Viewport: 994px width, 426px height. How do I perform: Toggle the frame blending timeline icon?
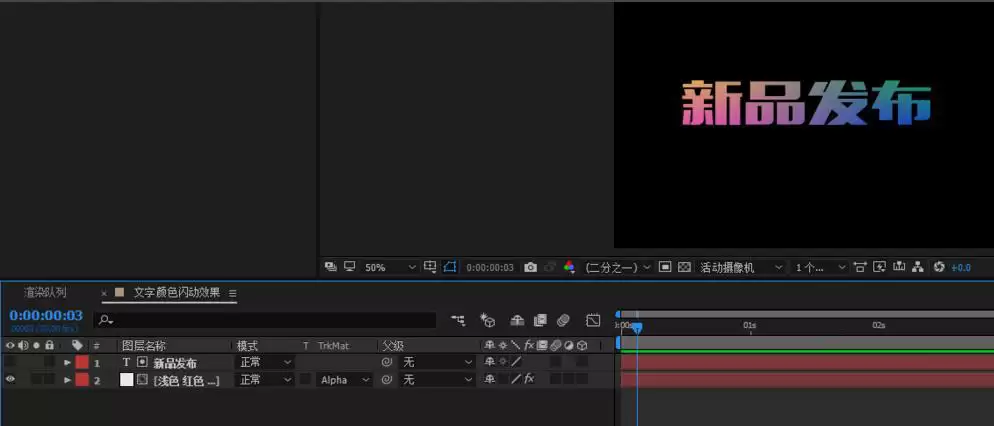(540, 320)
